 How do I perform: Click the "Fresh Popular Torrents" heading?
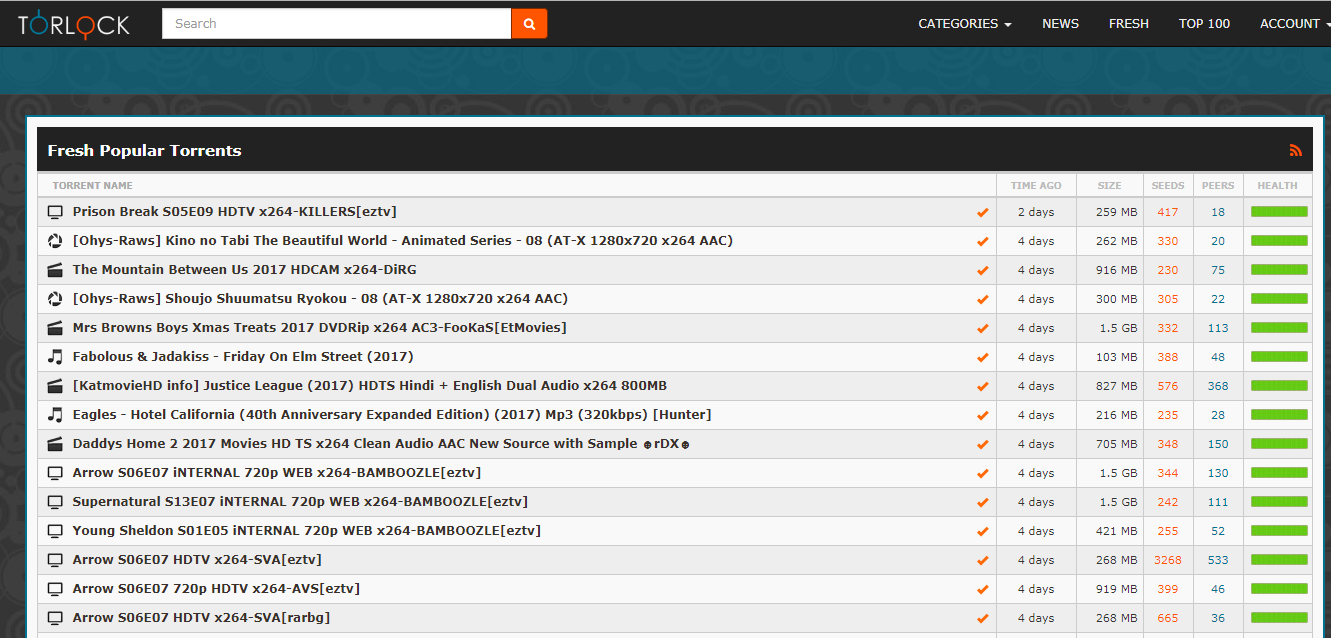[x=145, y=151]
